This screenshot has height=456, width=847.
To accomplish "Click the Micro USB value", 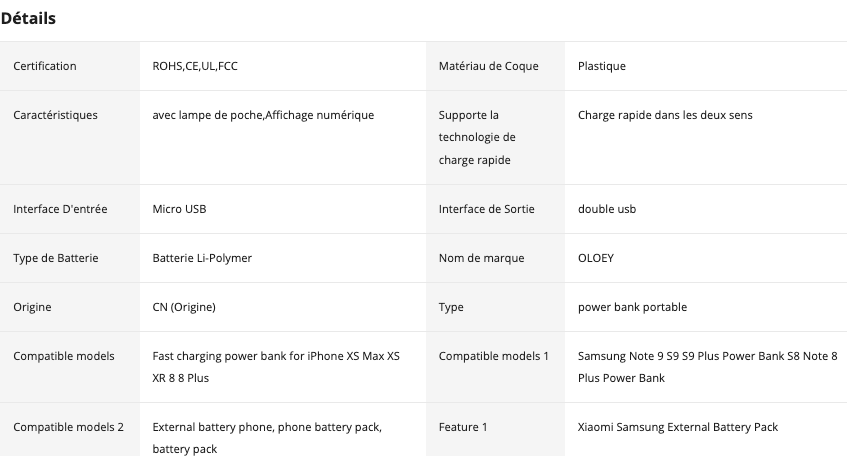I will coord(179,209).
